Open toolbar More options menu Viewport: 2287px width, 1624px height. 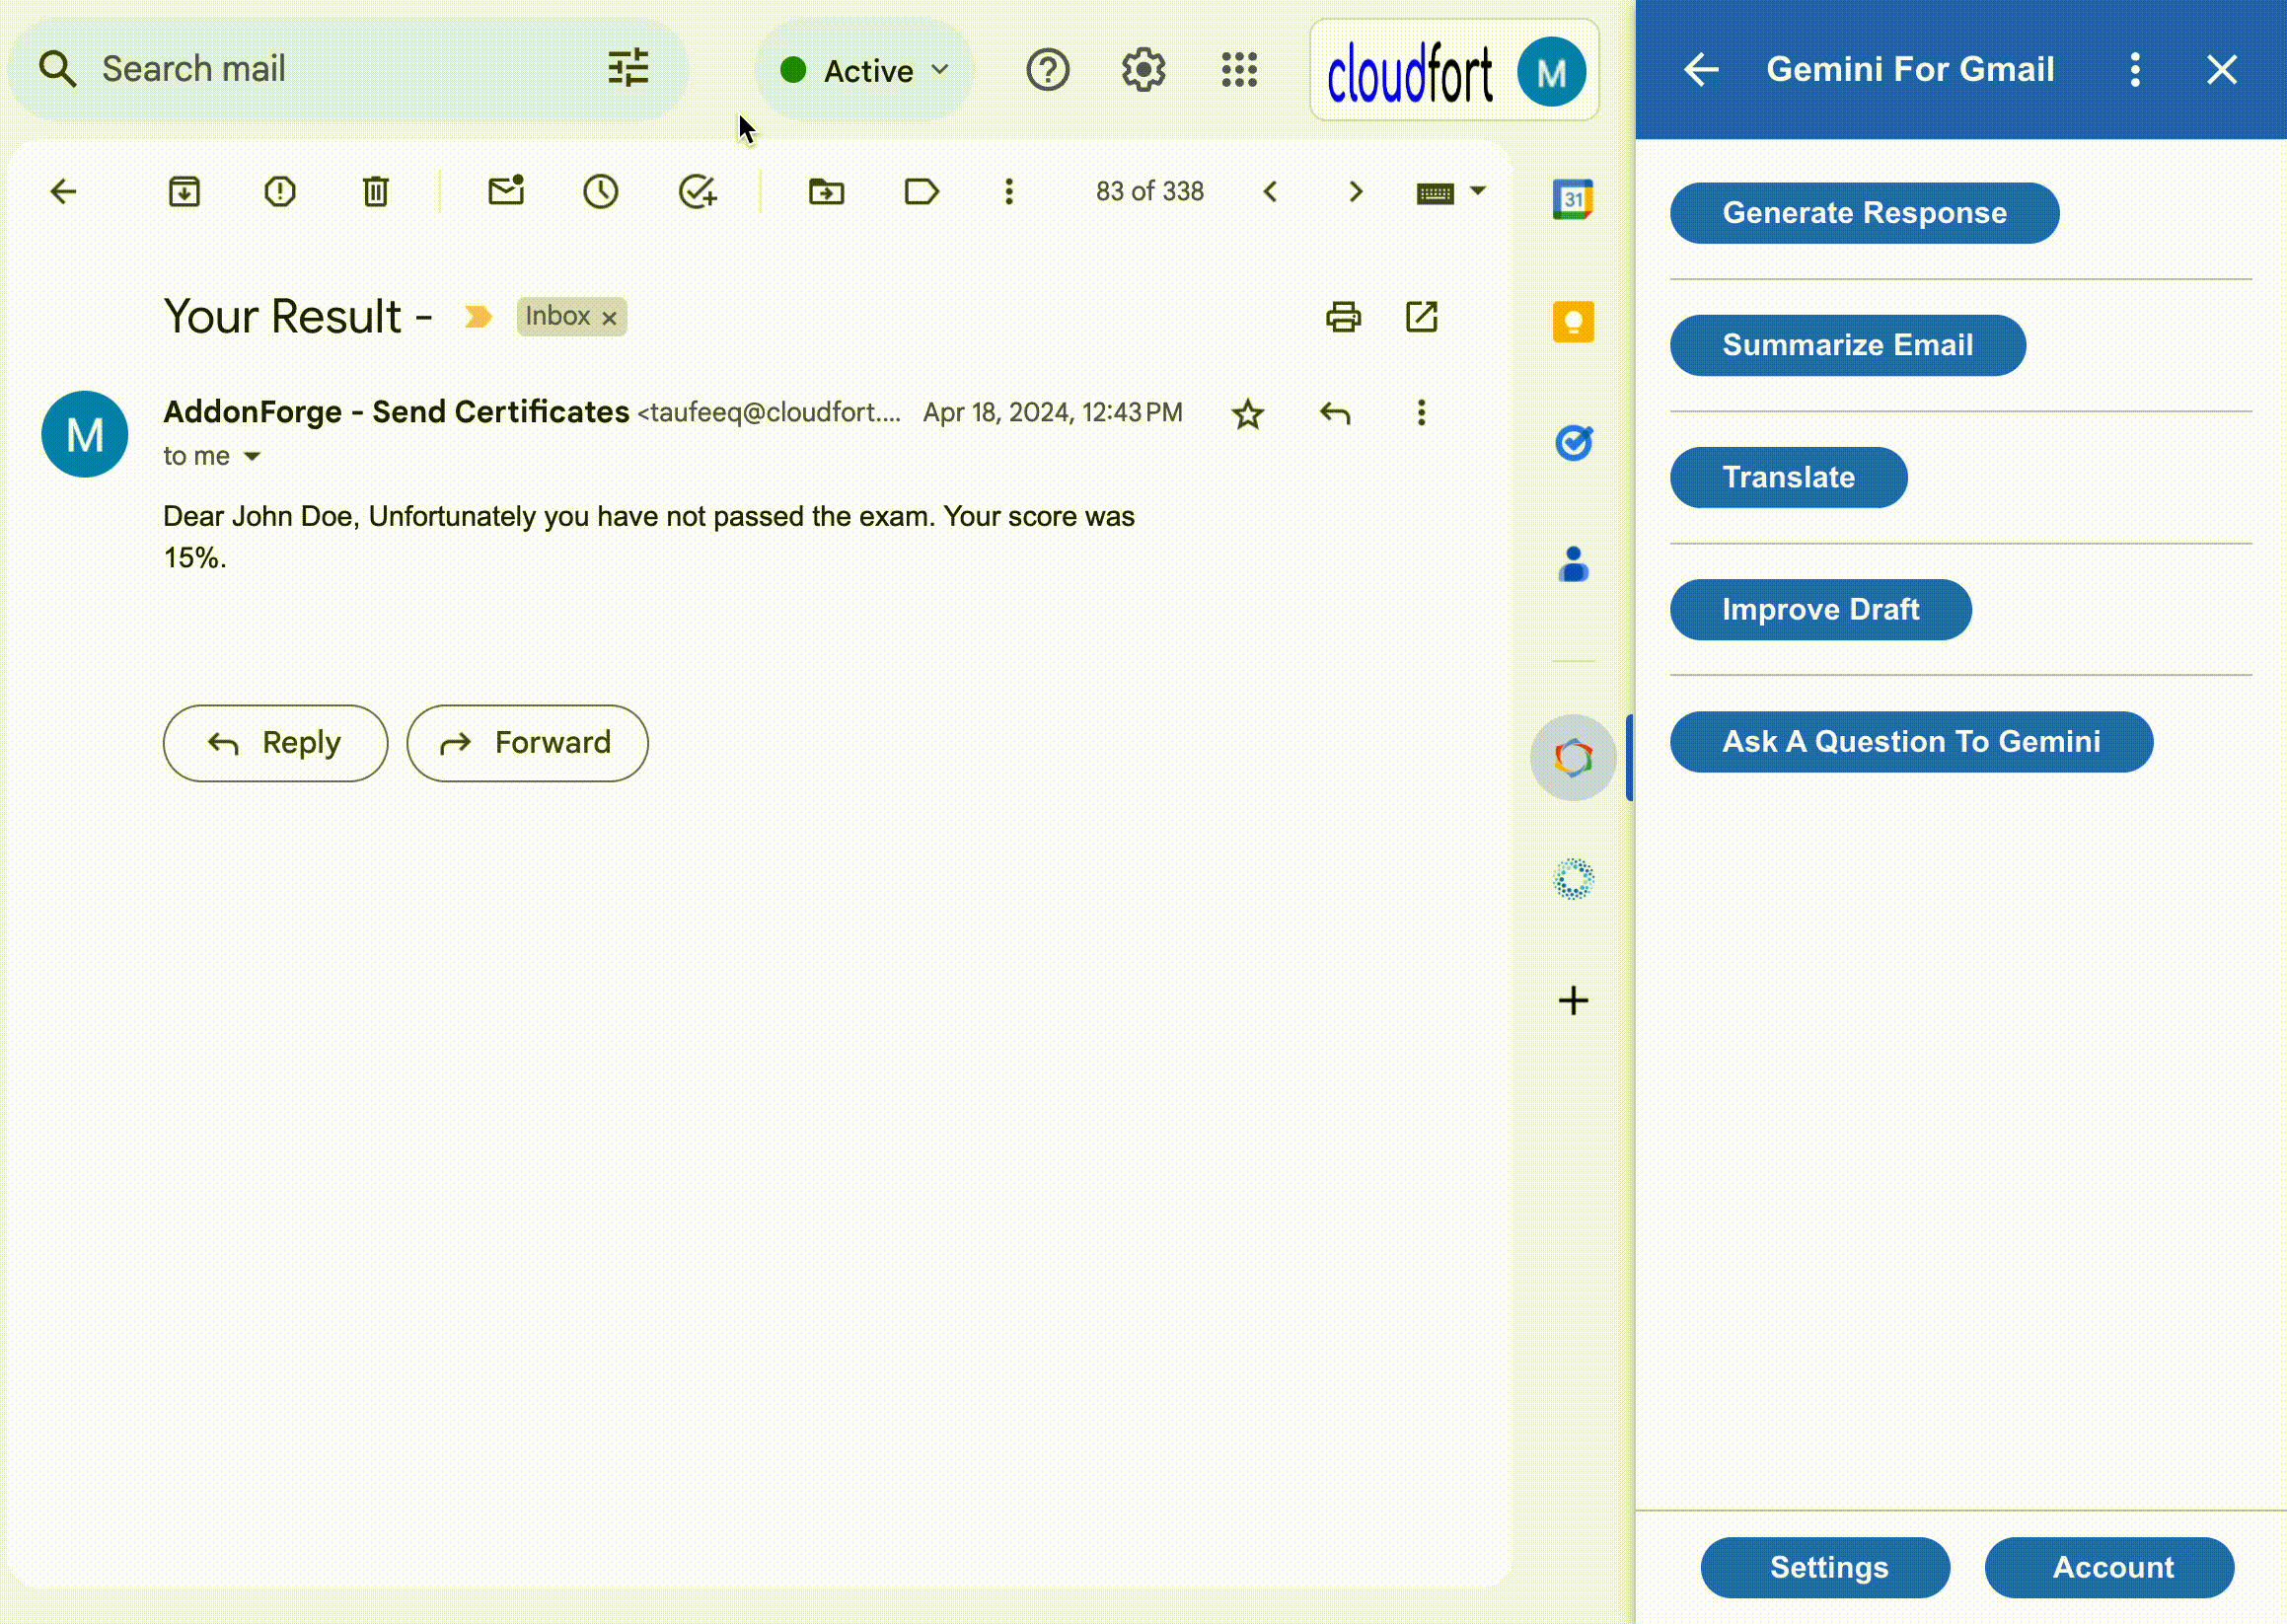click(x=1009, y=191)
